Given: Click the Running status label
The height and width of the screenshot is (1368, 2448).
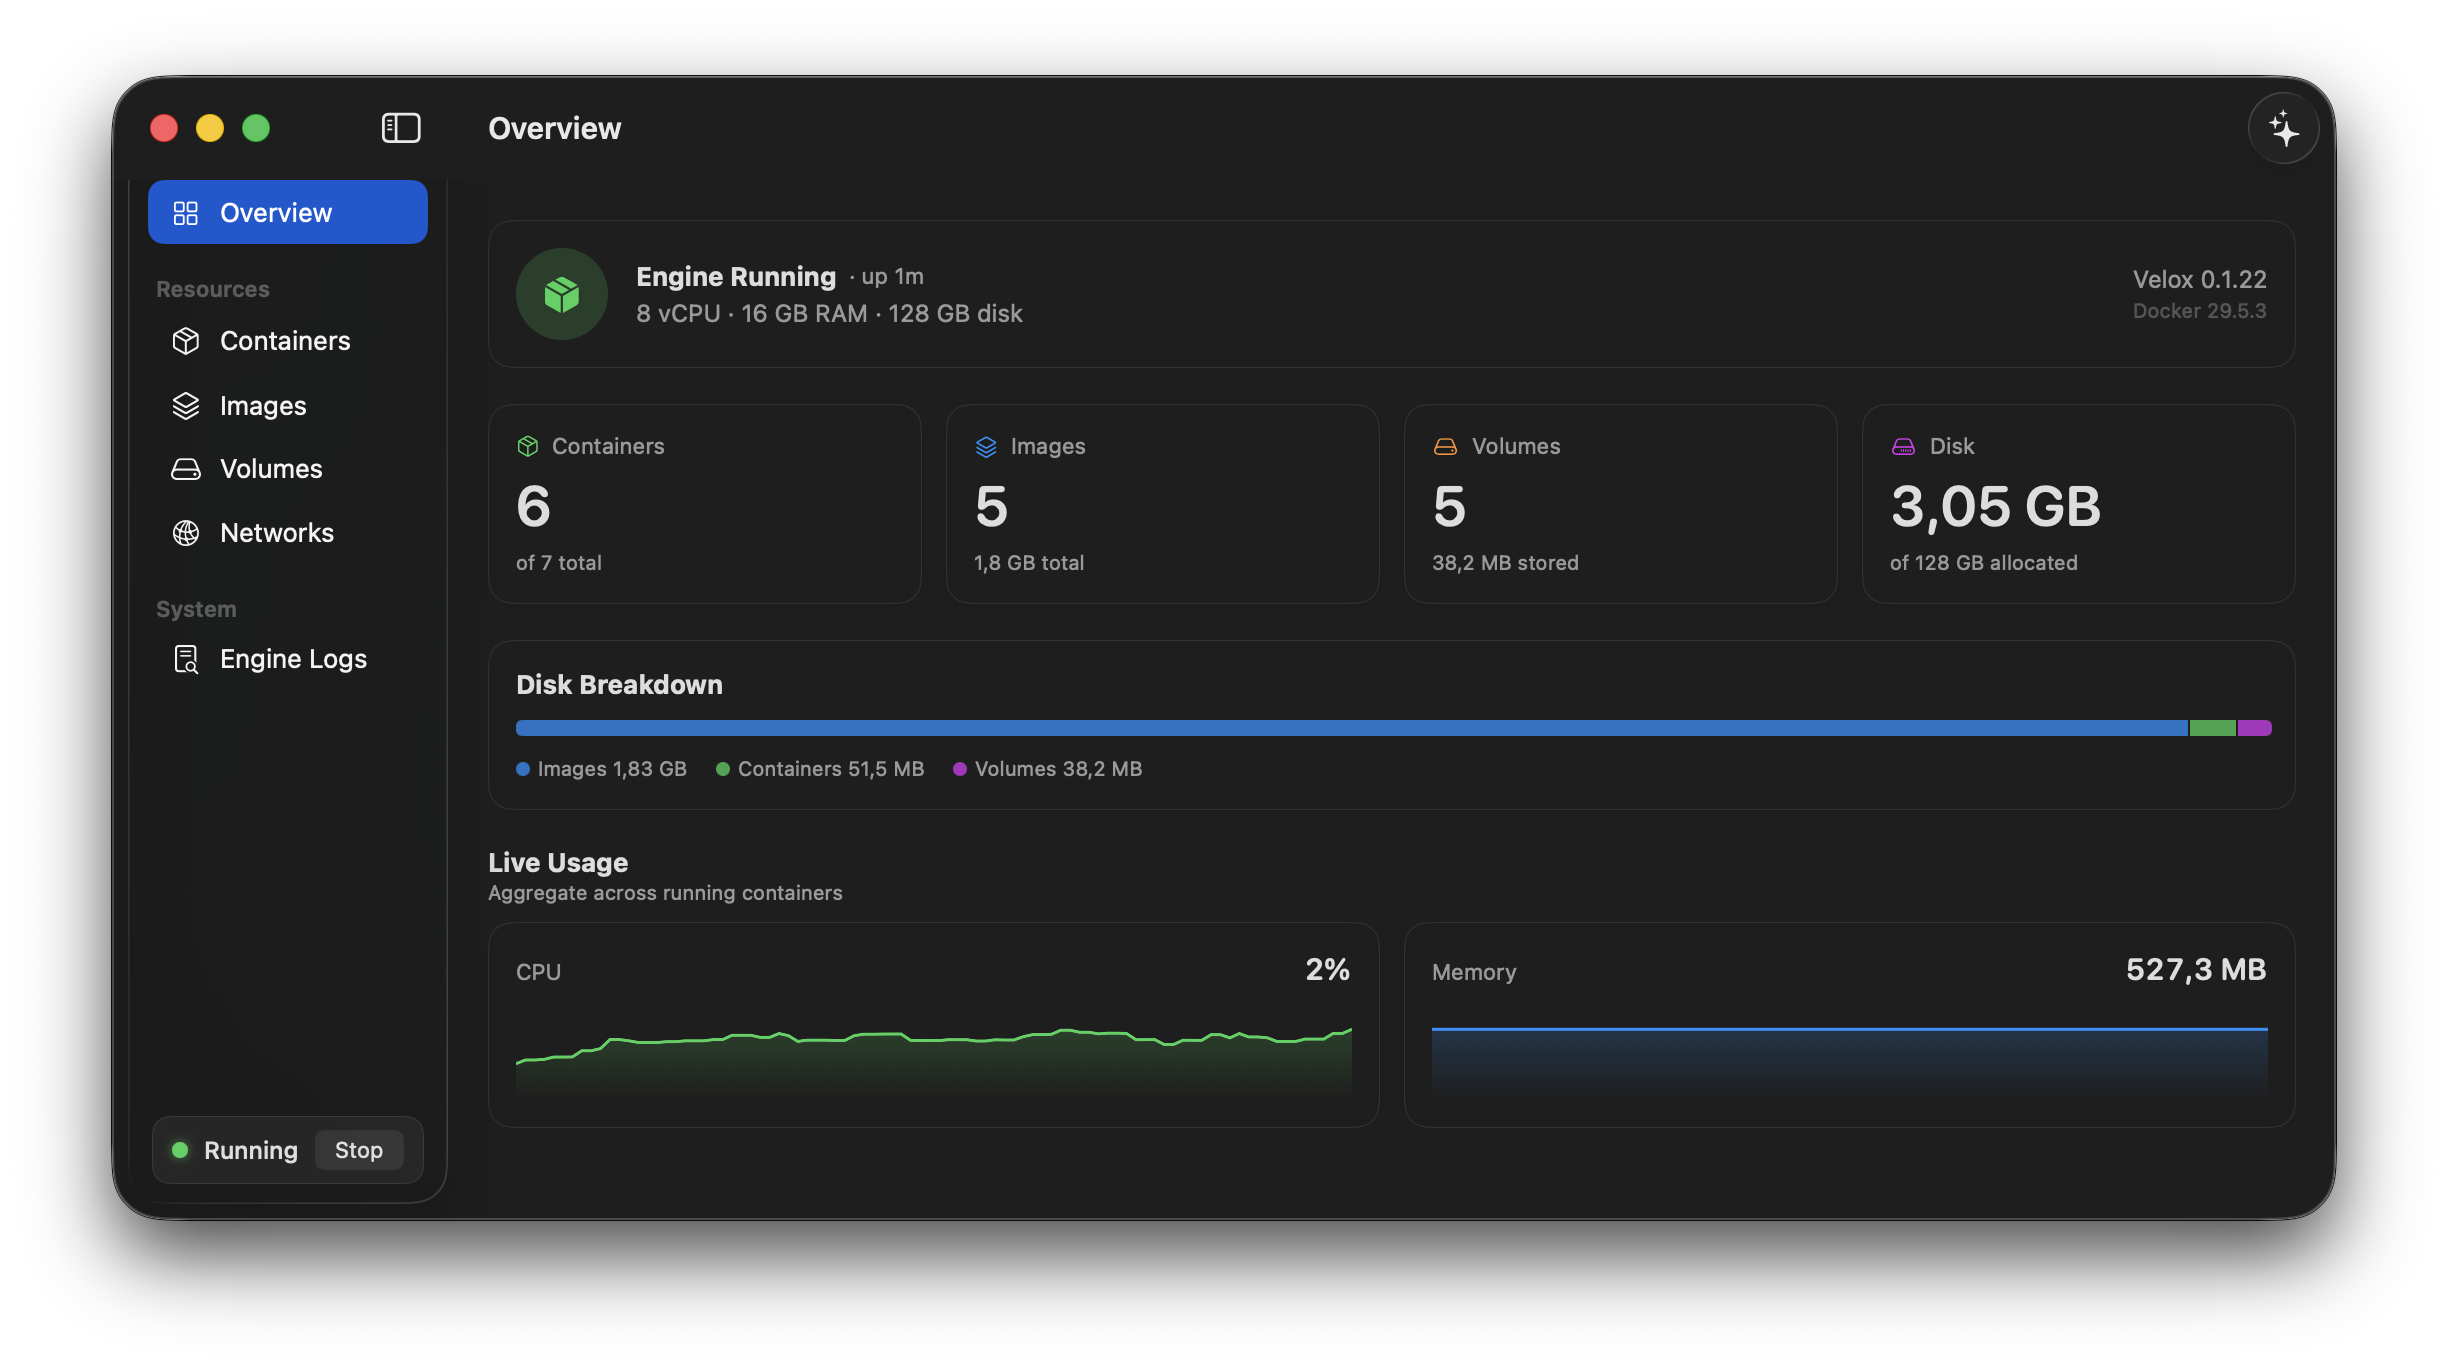Looking at the screenshot, I should coord(251,1150).
